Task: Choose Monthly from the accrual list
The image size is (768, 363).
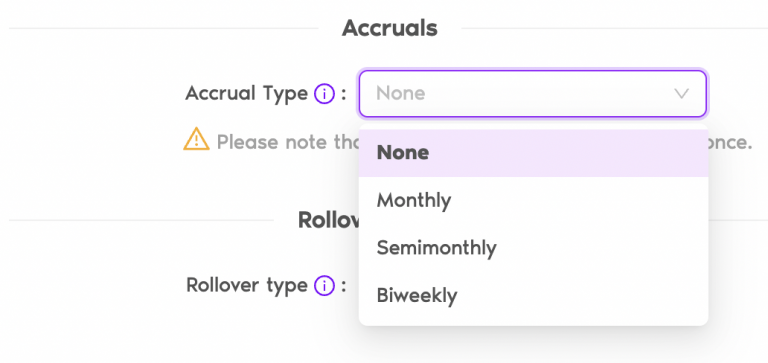Action: 533,200
